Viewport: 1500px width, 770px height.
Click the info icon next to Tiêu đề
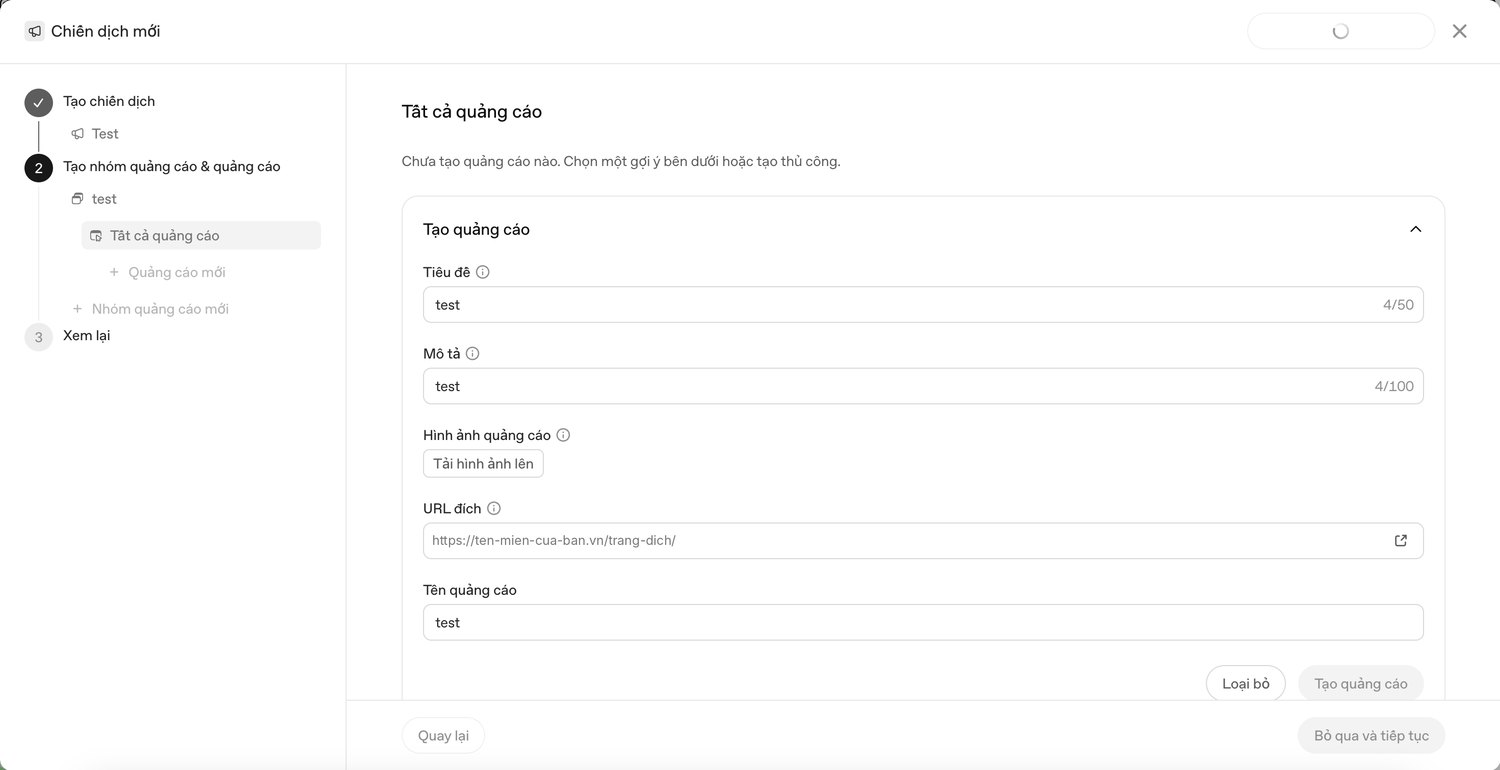[483, 272]
